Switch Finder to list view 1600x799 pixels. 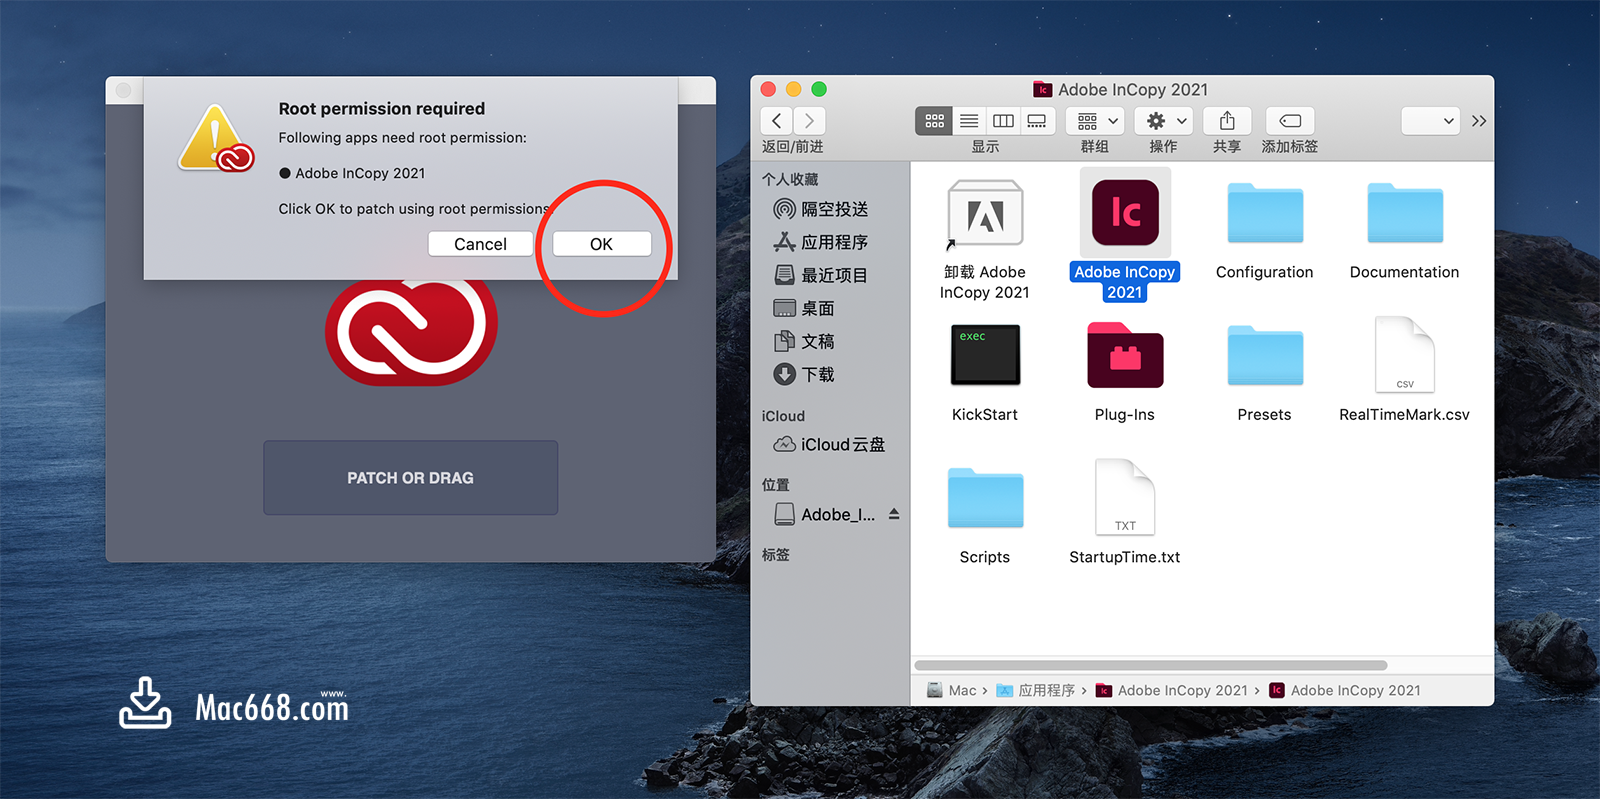969,121
